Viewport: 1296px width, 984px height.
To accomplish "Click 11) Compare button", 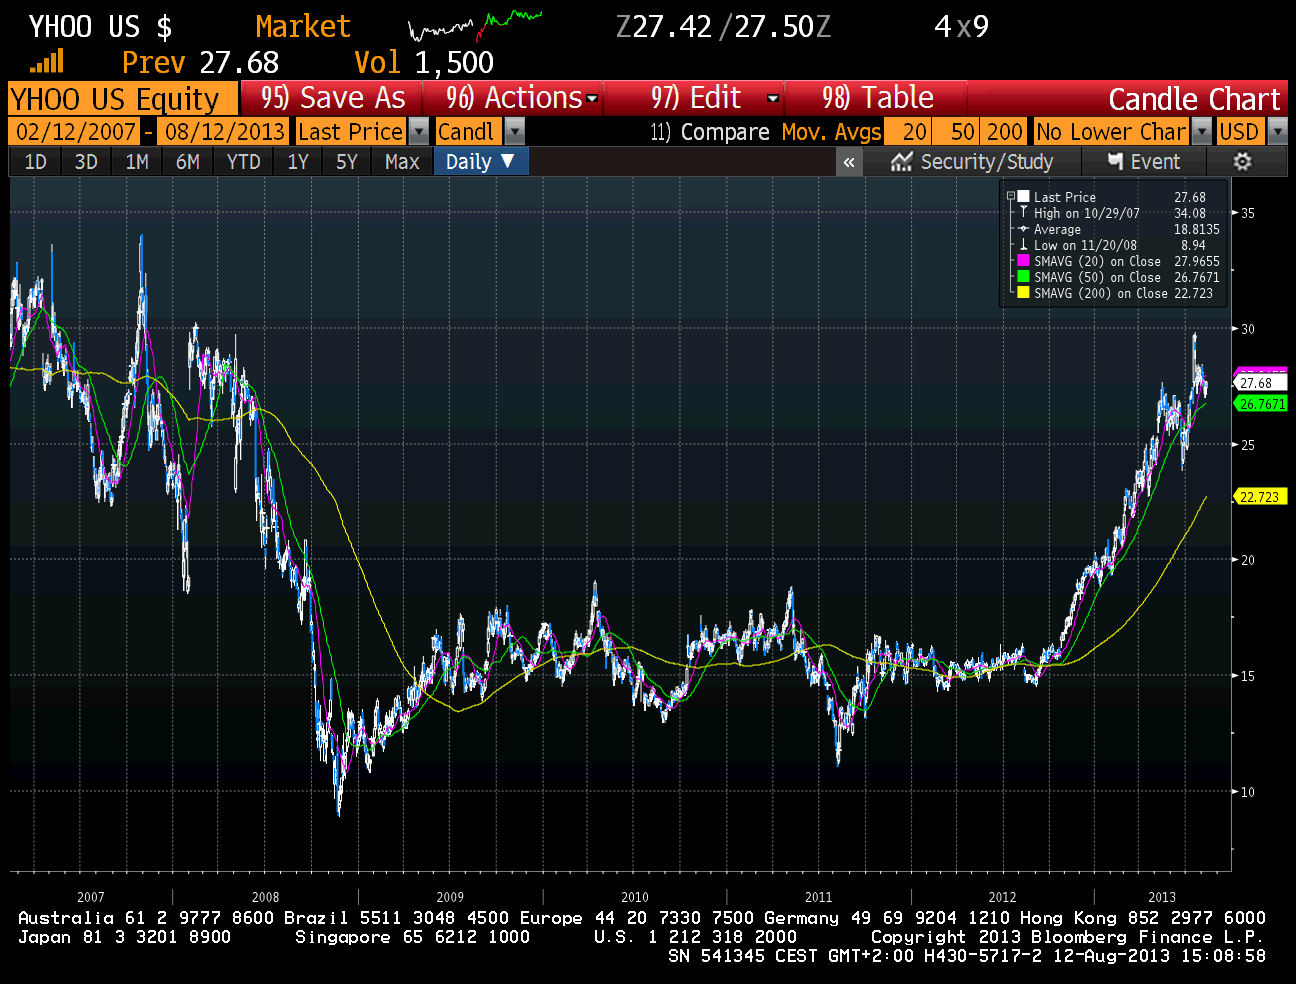I will tap(710, 132).
